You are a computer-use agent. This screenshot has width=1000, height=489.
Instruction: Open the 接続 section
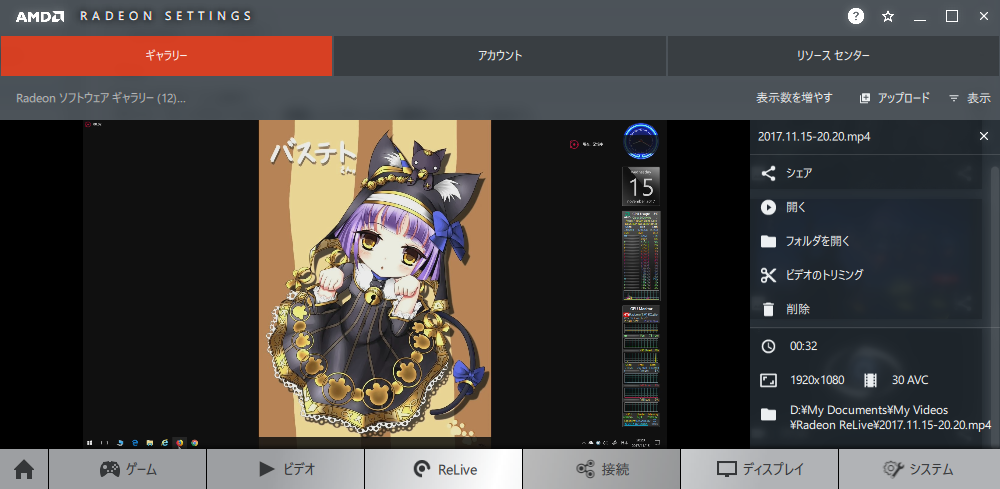coord(602,469)
